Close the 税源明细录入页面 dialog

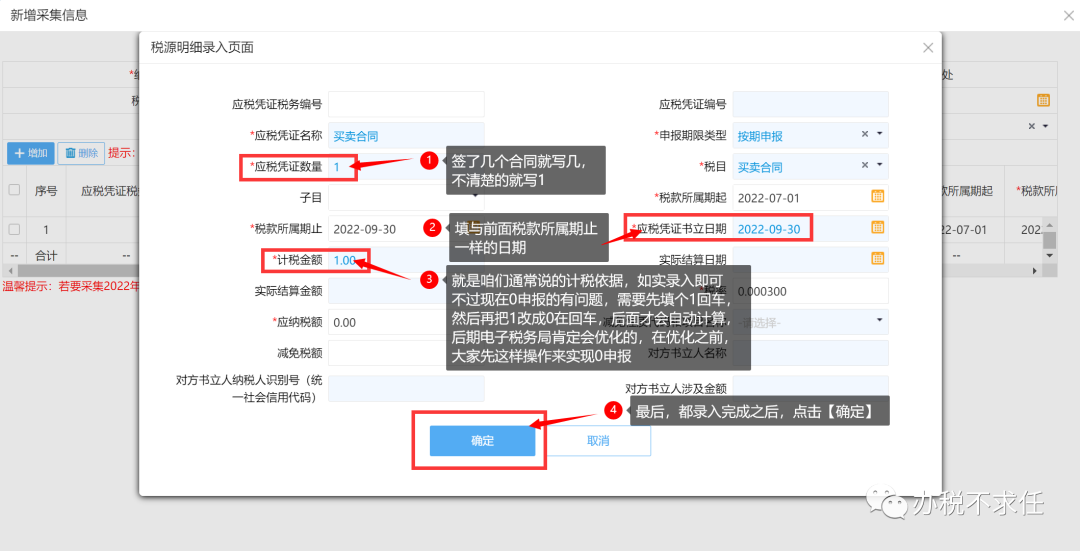pos(928,48)
